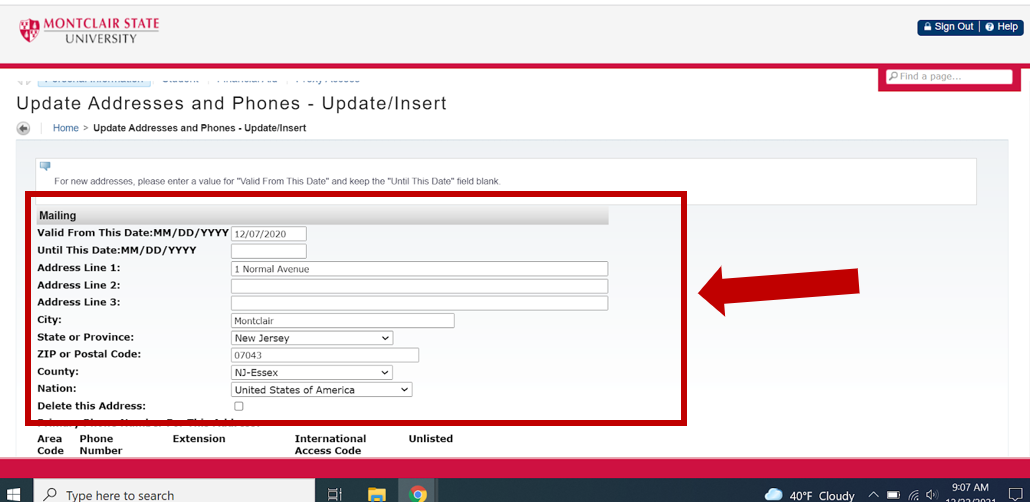Open File Explorer from the taskbar
Image resolution: width=1030 pixels, height=502 pixels.
pyautogui.click(x=377, y=494)
